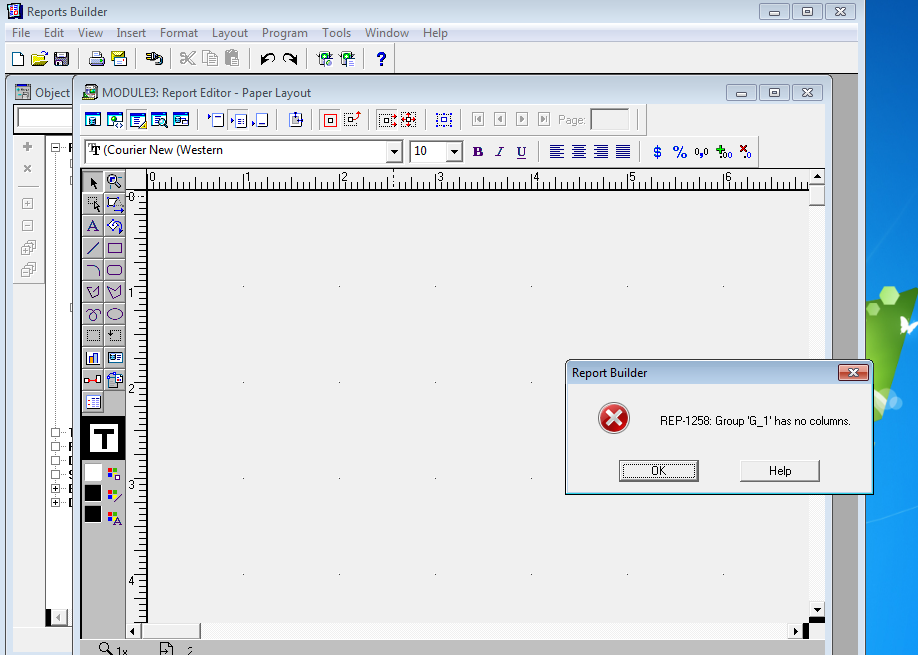Toggle Italic formatting

coord(499,152)
